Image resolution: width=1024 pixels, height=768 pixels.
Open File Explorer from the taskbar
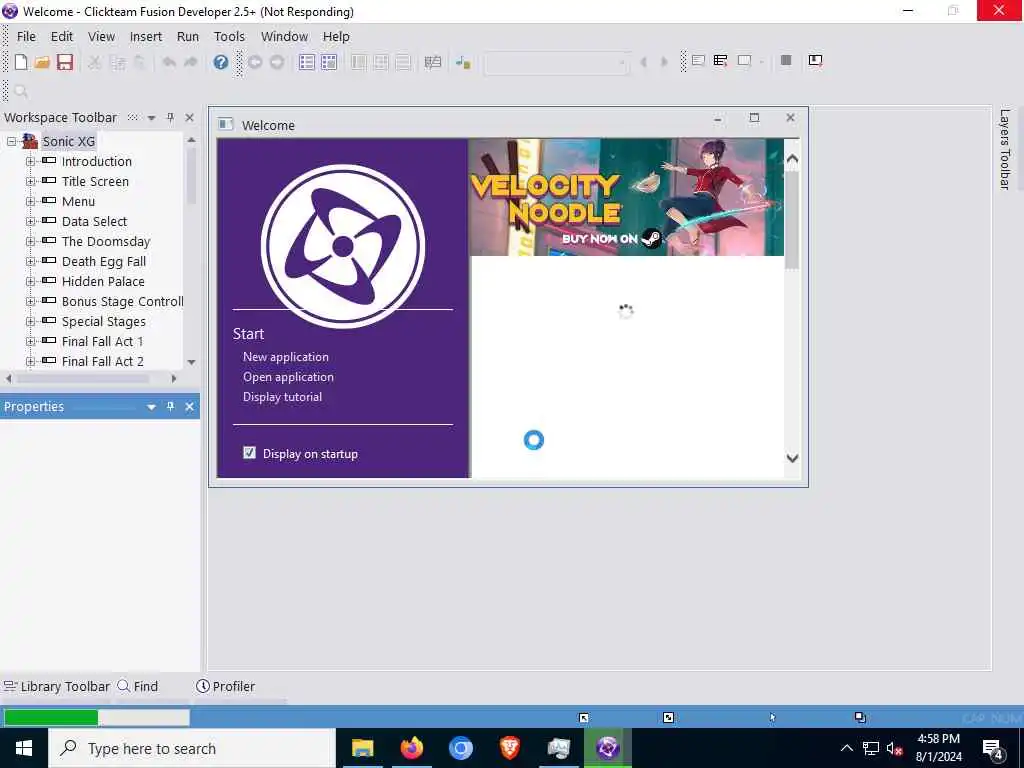pyautogui.click(x=362, y=748)
